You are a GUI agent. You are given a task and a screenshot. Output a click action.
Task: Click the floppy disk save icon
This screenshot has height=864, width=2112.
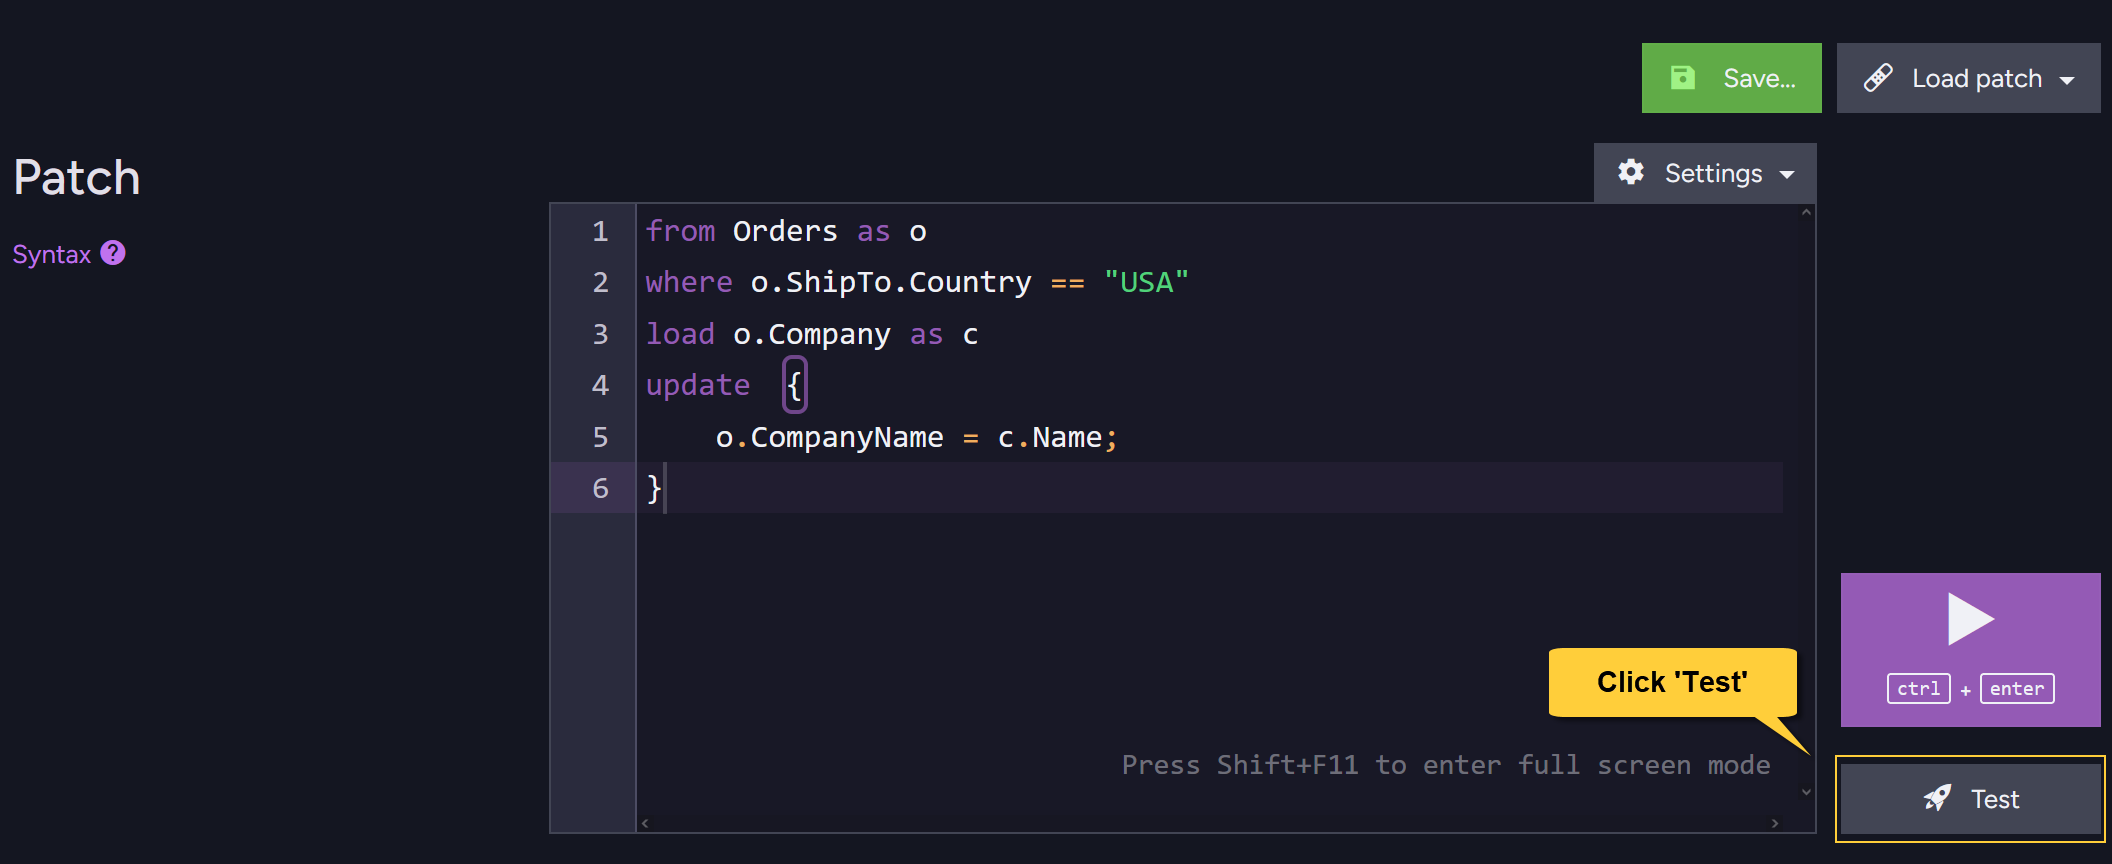pyautogui.click(x=1683, y=78)
